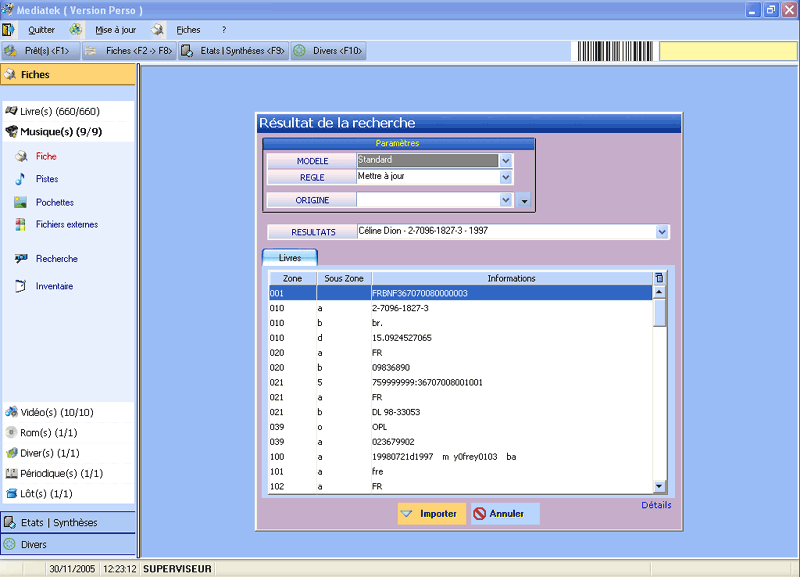Select row with DL 98-33053
The height and width of the screenshot is (577, 800).
[x=460, y=412]
